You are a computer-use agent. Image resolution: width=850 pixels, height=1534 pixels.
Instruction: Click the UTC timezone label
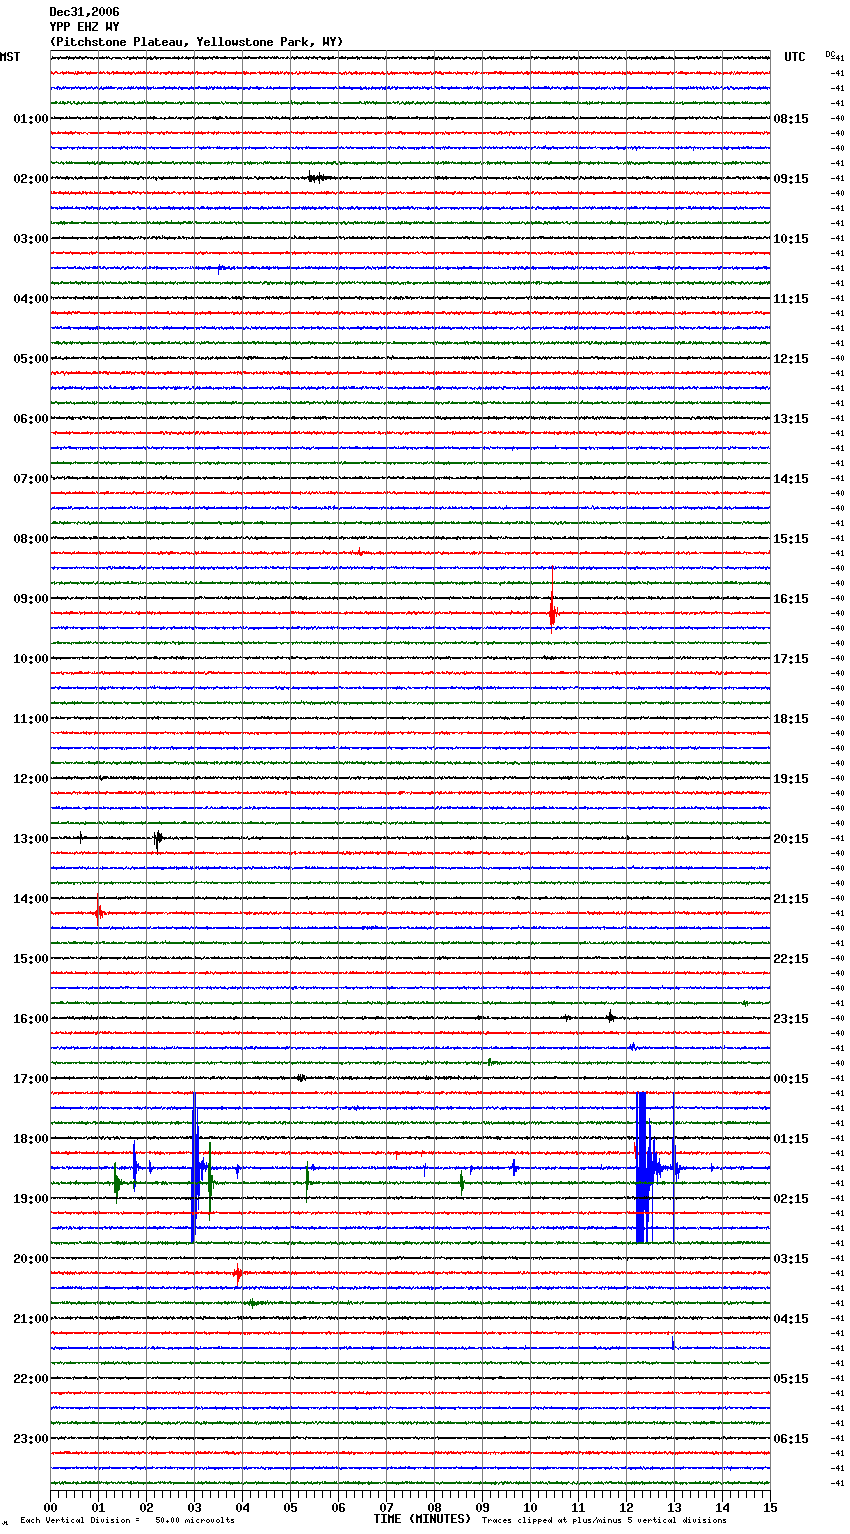pyautogui.click(x=795, y=57)
